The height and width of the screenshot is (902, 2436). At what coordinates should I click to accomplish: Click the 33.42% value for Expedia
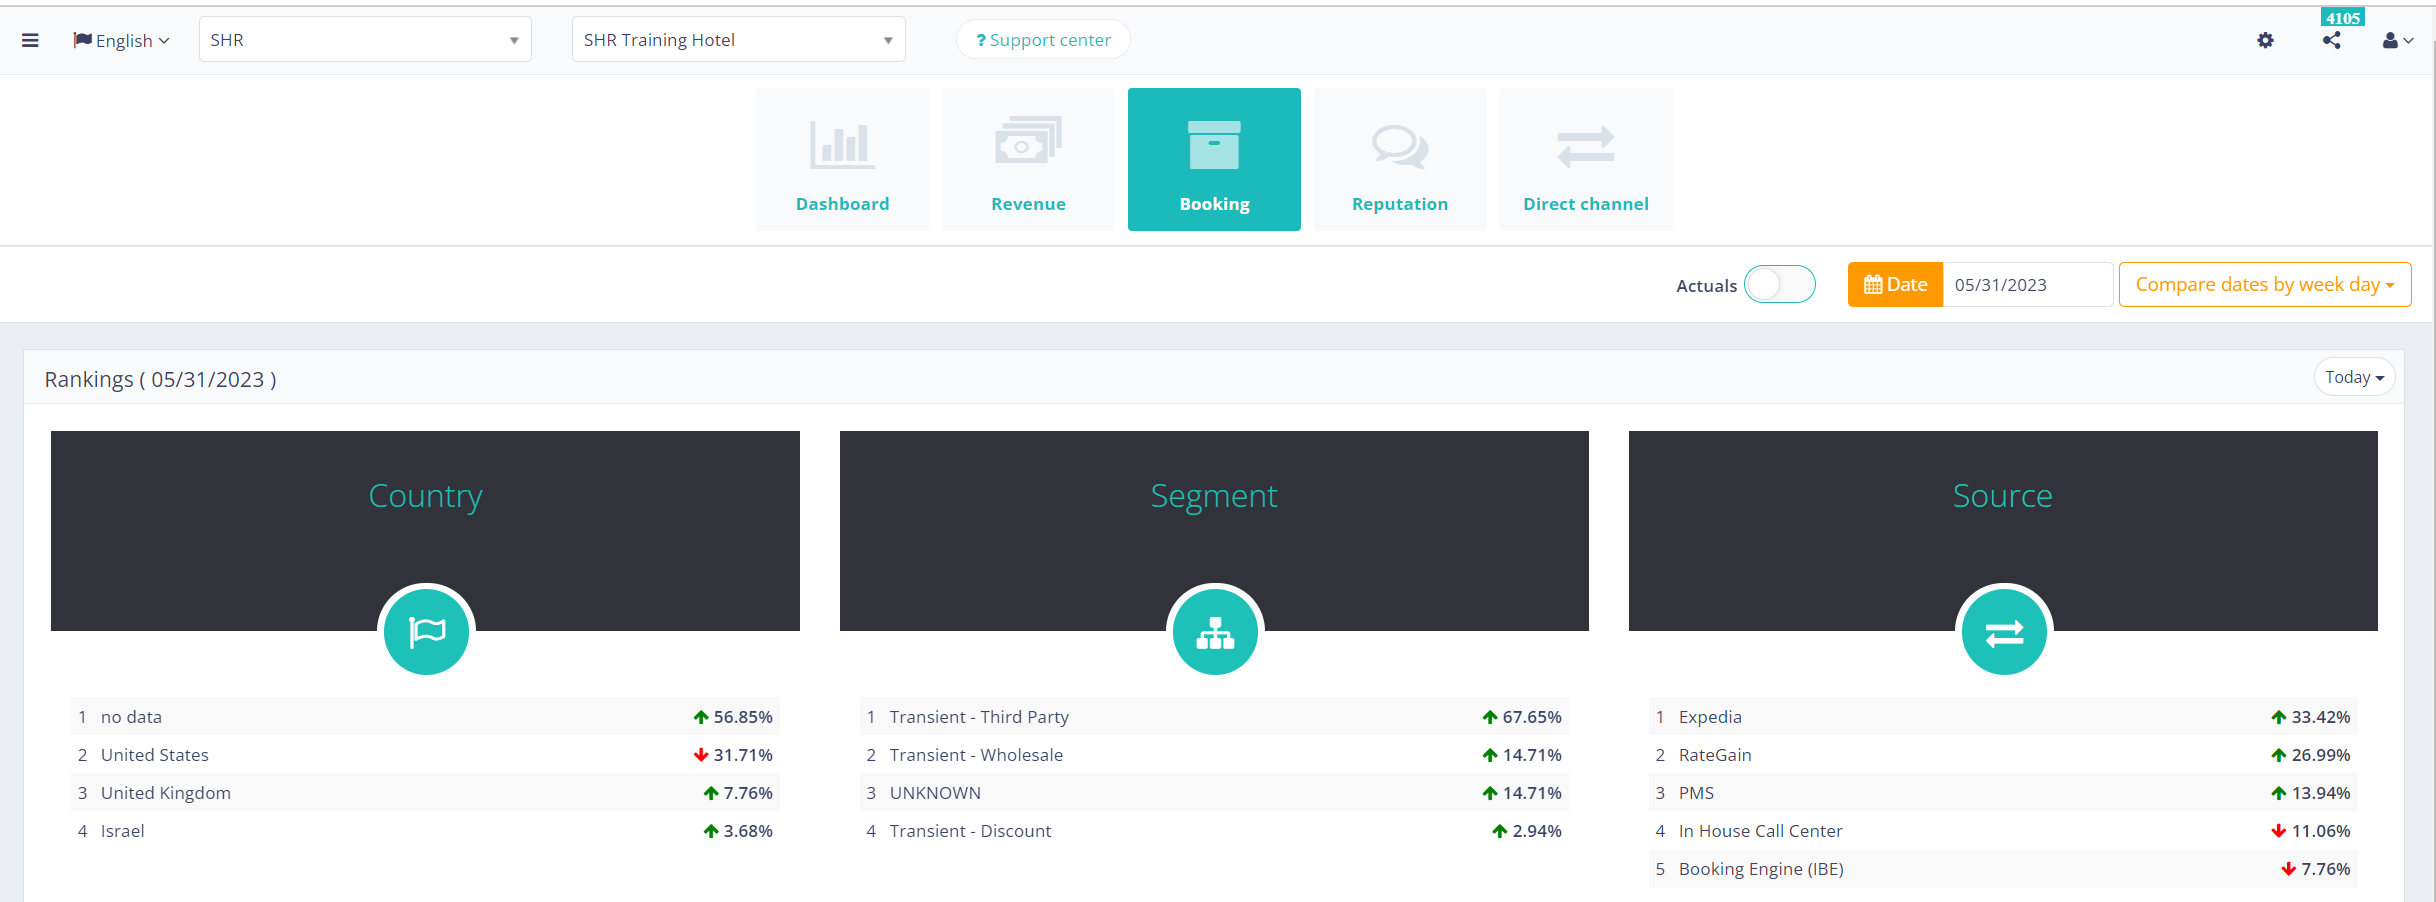[x=2321, y=717]
